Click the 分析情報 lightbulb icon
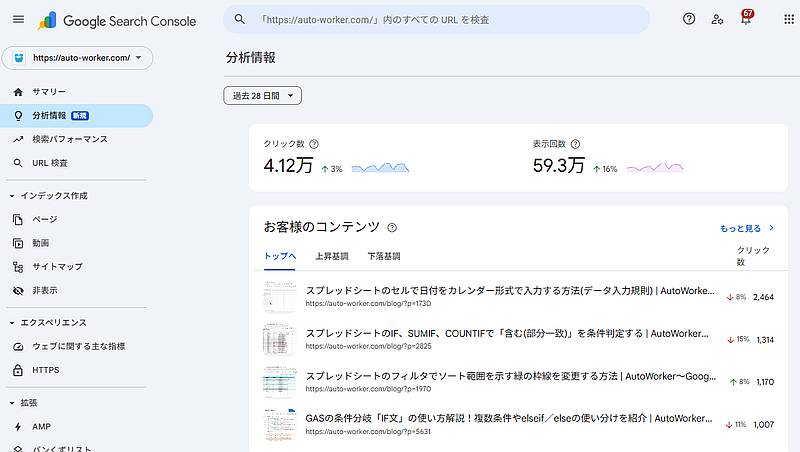This screenshot has height=452, width=800. point(18,116)
